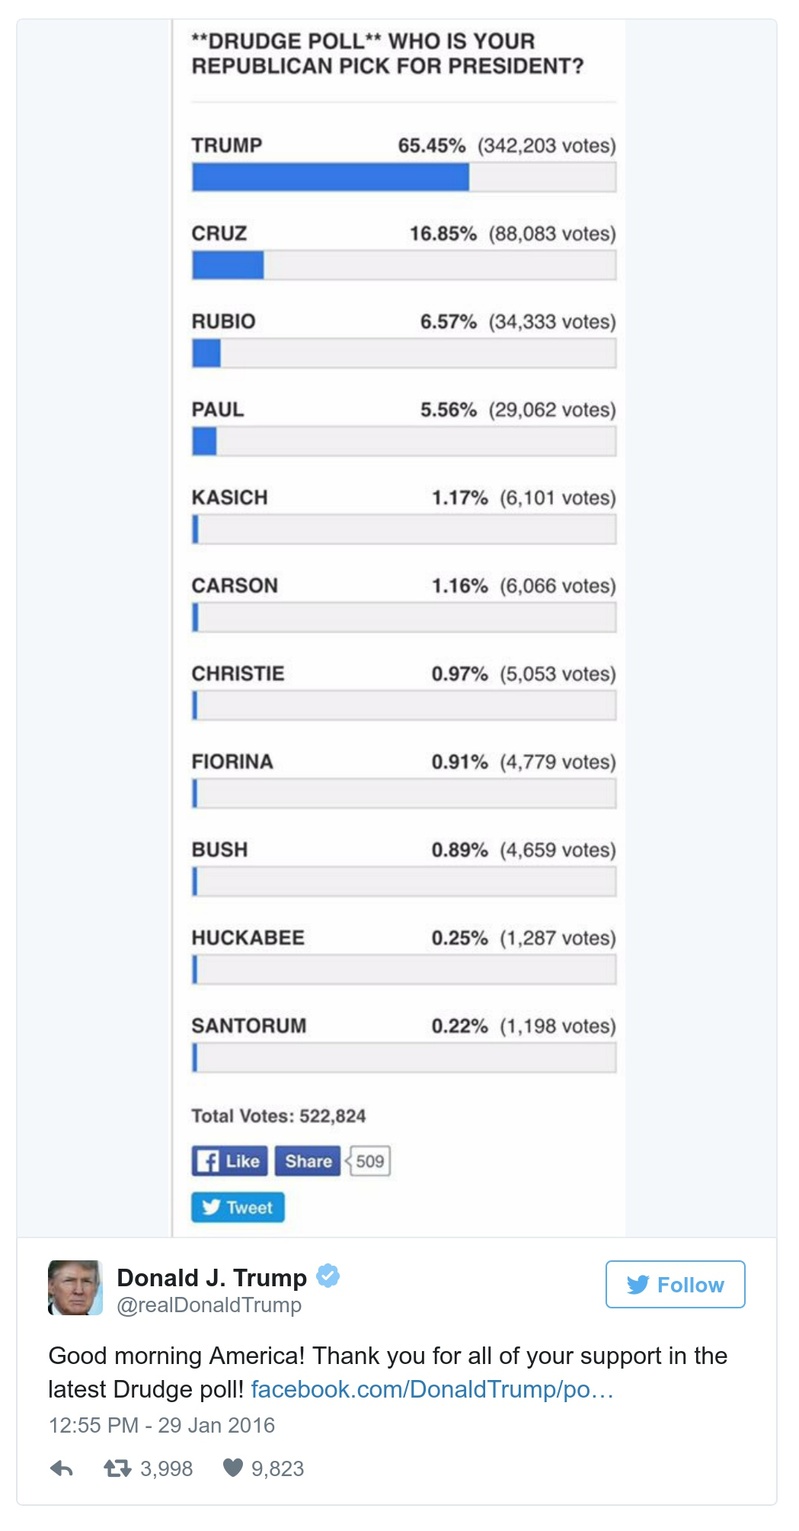This screenshot has width=799, height=1531.
Task: Click the @realDonaldTrump handle
Action: [x=209, y=1305]
